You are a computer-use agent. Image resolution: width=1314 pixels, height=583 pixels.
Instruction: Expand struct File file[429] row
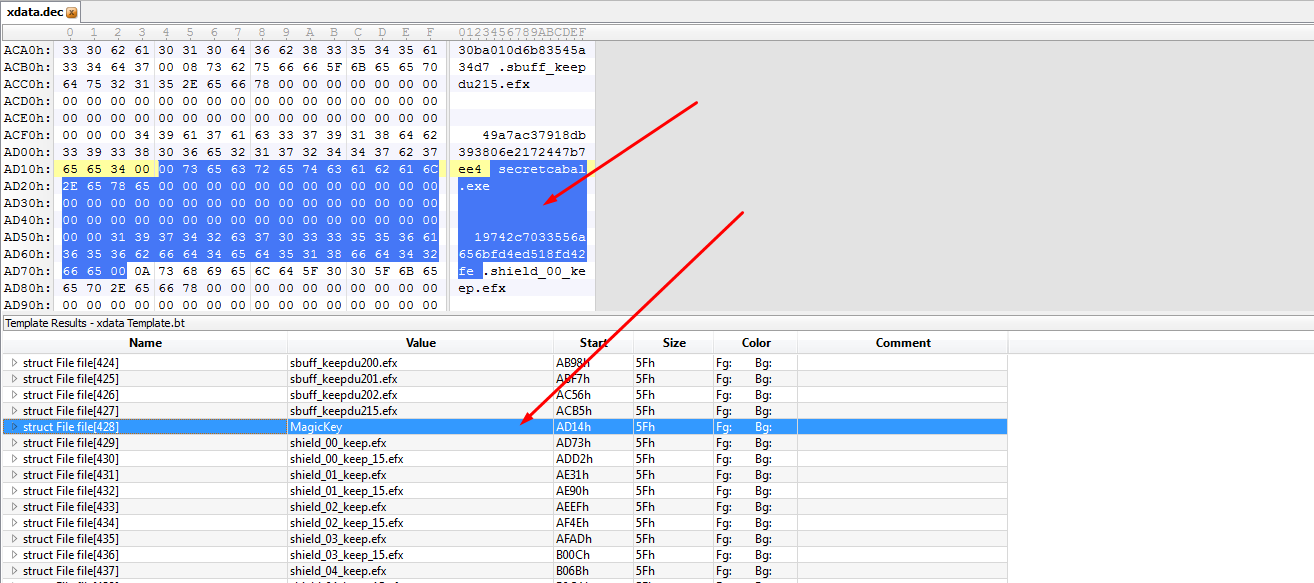14,443
